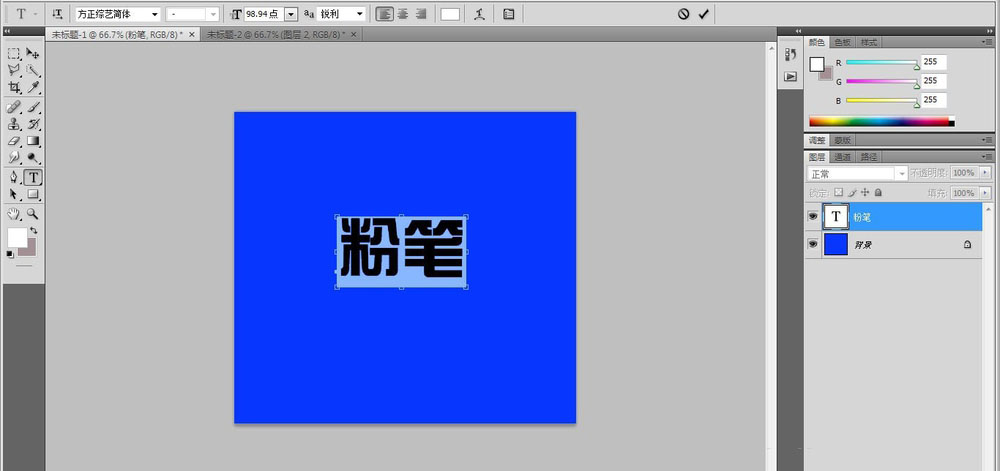Select the Dodge tool

(33, 157)
